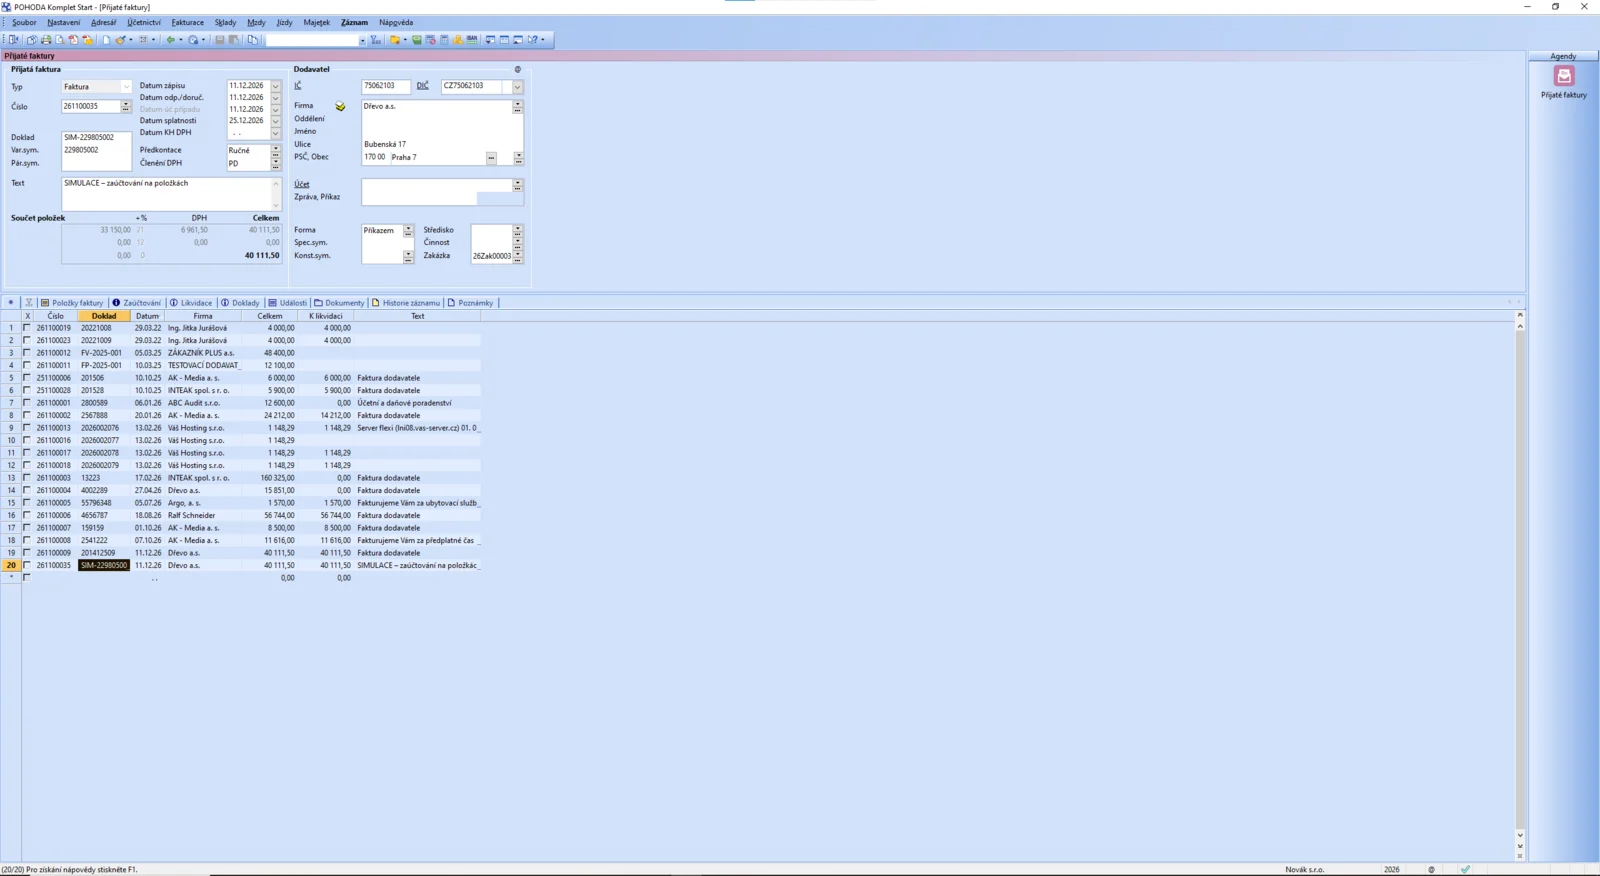Tick the checkbox on row 3 ZÁKAZNÍK PLUS
Screen dimensions: 1600x876
pos(27,352)
